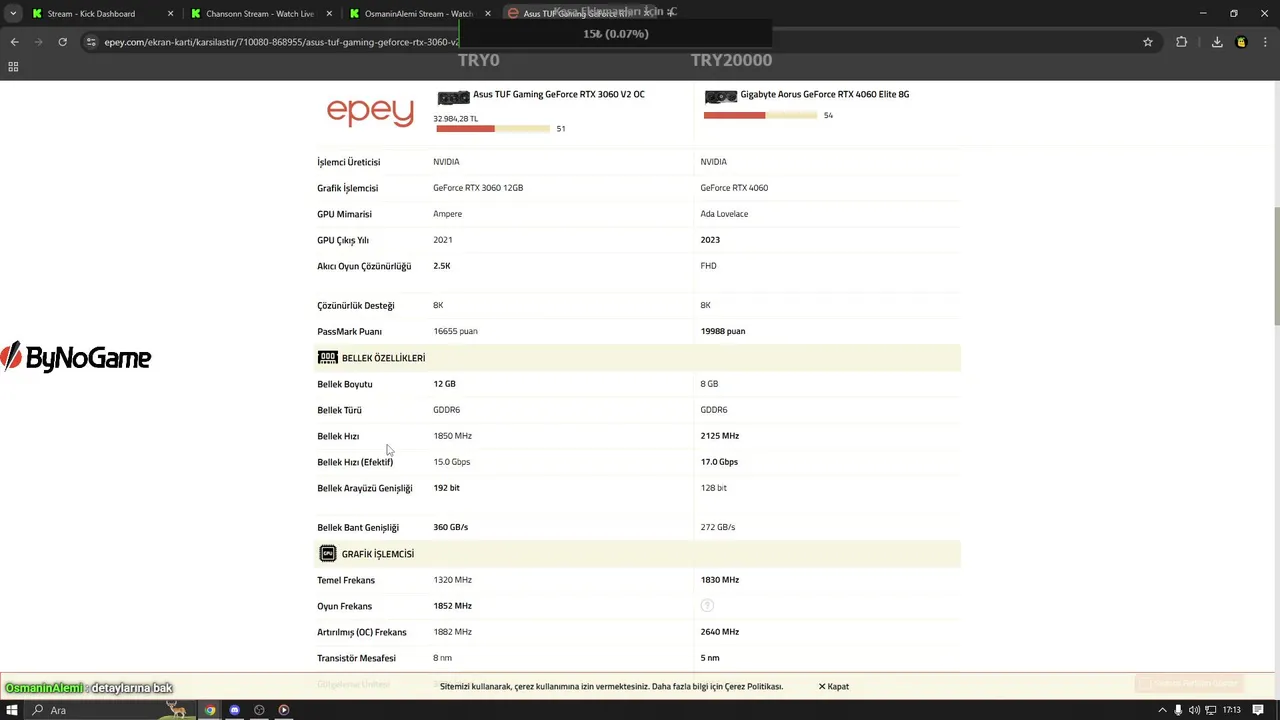
Task: Click the GeForce RTX 3060 12GB value
Action: coord(478,188)
